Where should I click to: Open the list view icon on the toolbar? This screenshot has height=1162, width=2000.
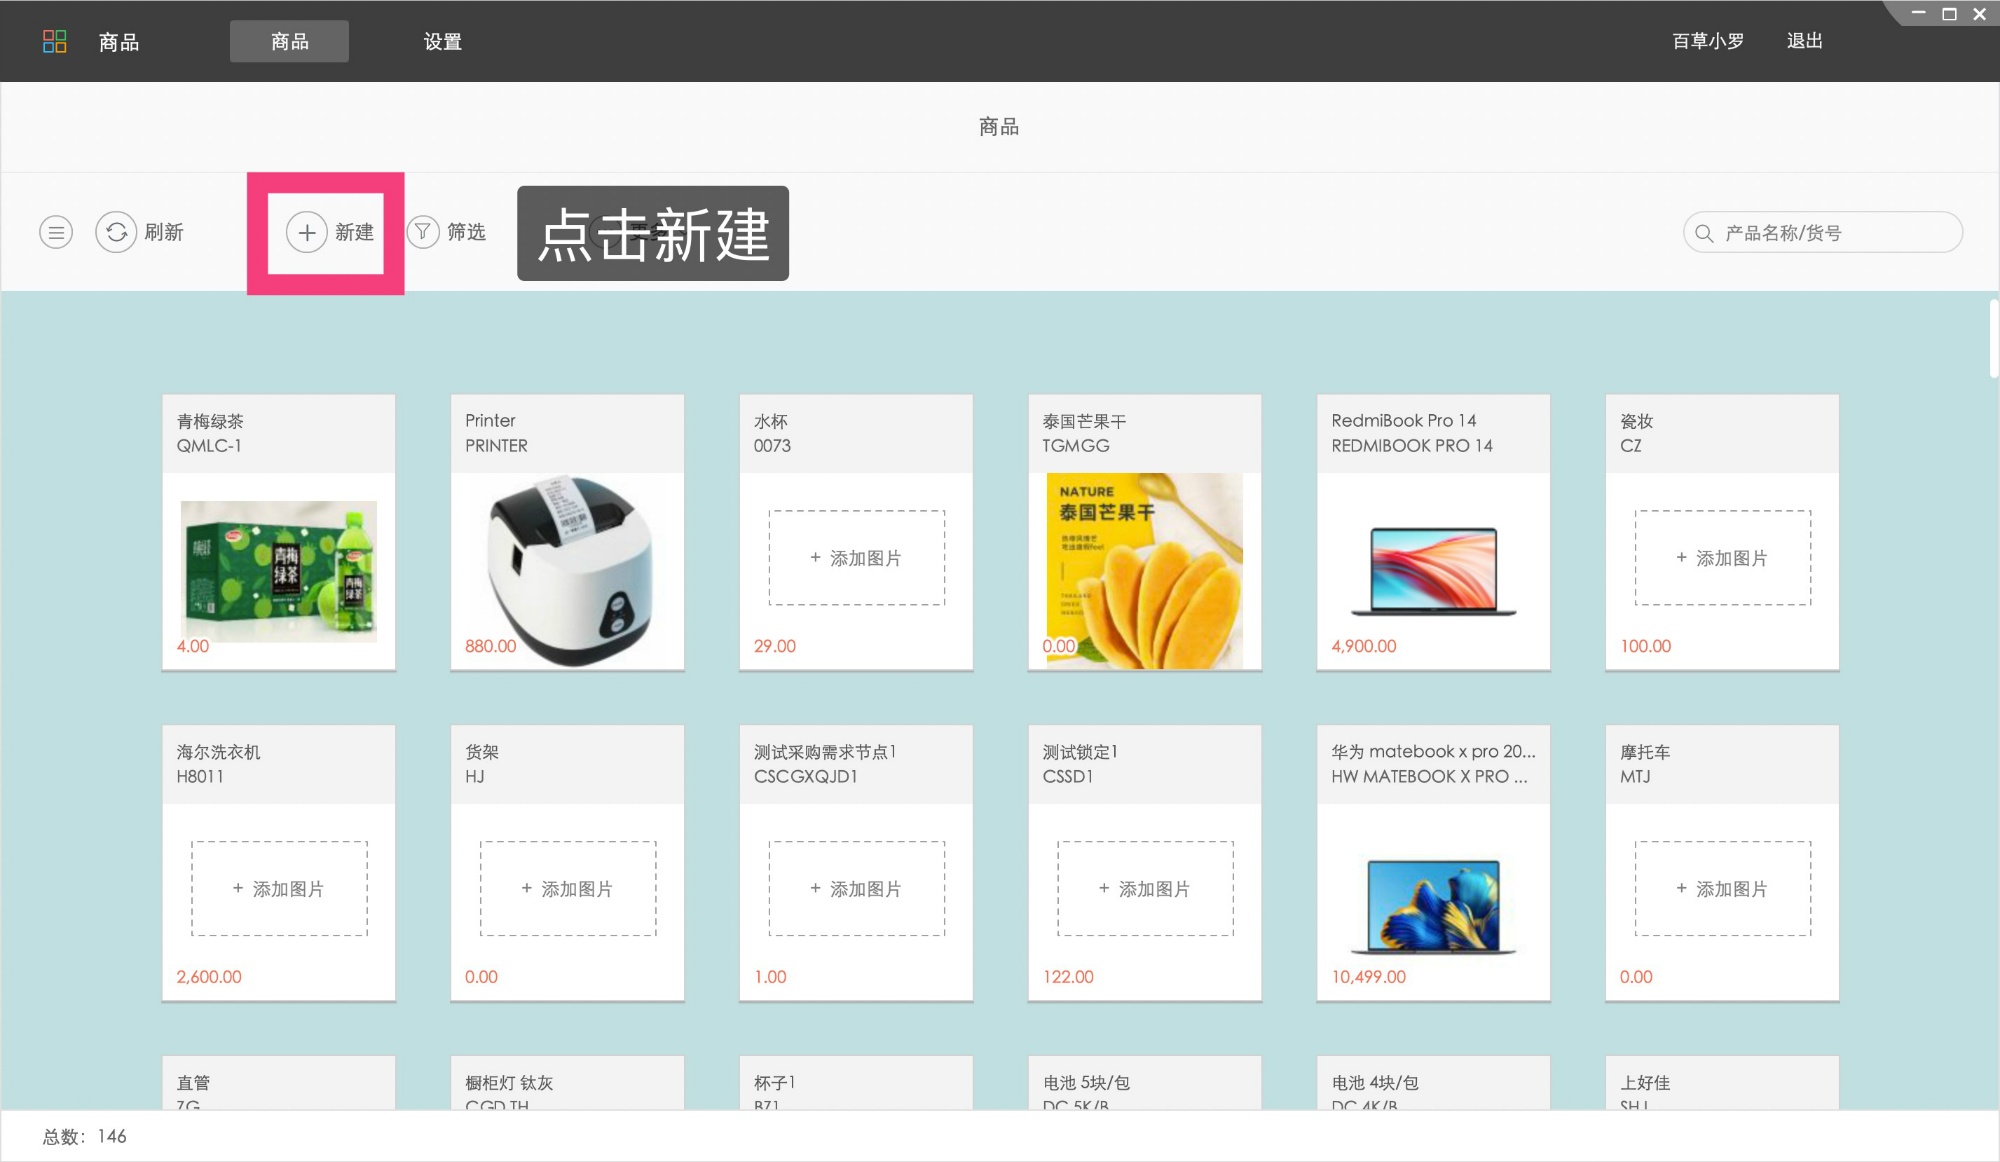click(56, 231)
